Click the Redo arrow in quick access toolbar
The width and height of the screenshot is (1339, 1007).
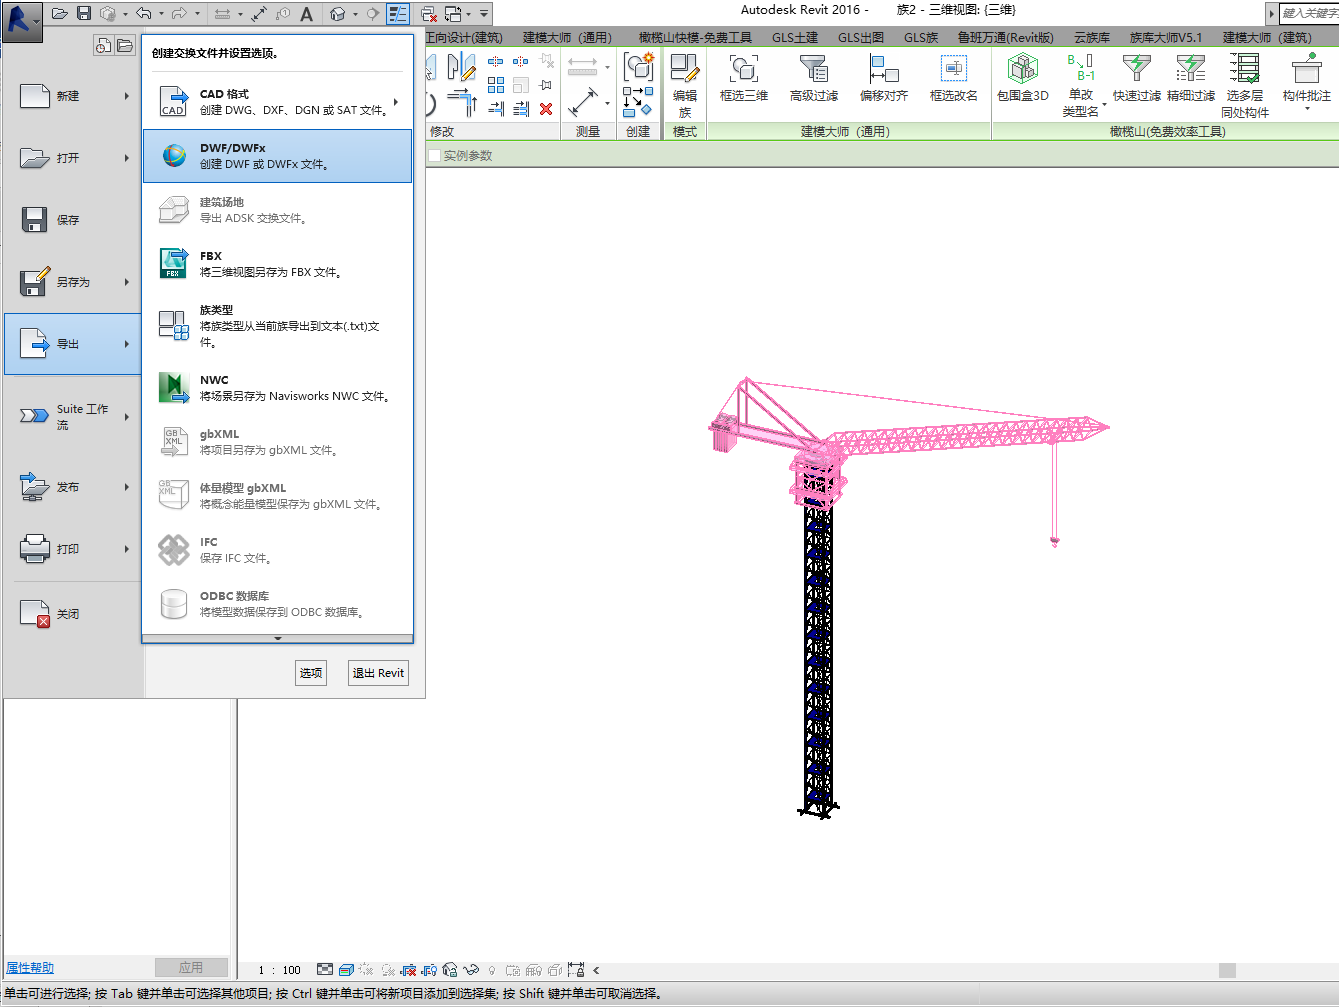(179, 14)
